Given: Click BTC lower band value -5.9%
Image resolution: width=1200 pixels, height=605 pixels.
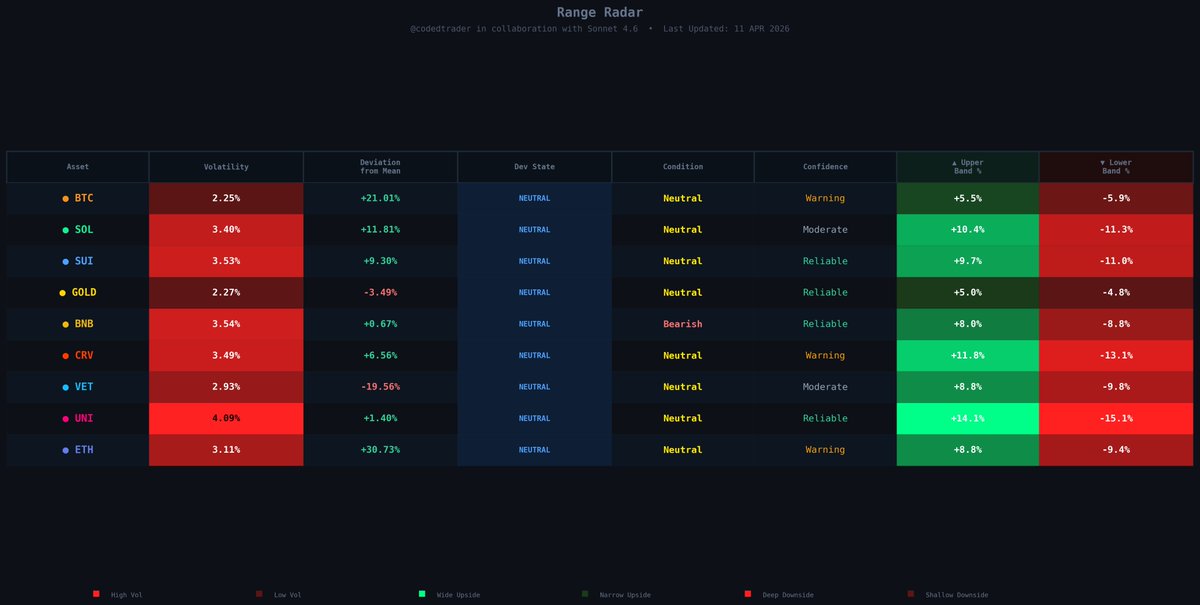Looking at the screenshot, I should (x=1116, y=199).
